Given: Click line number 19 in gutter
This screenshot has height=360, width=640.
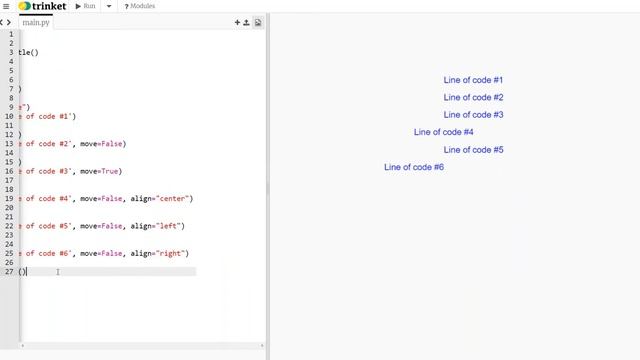Looking at the screenshot, I should click(9, 198).
